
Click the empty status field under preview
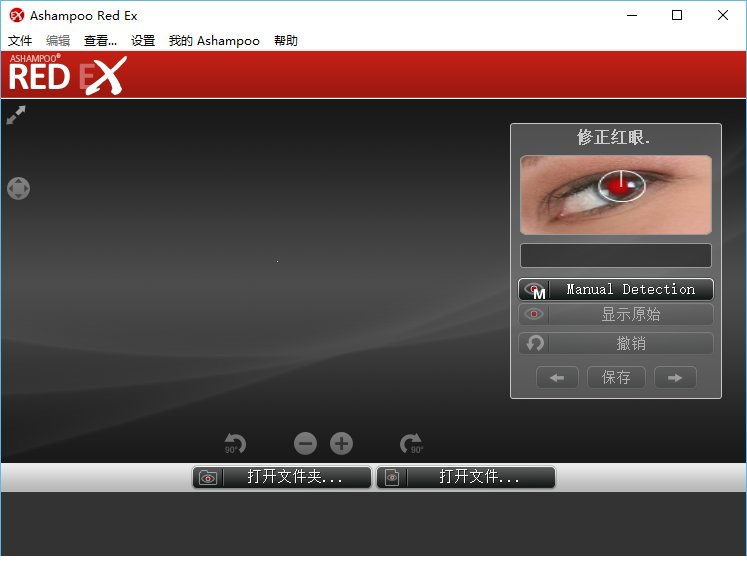coord(616,256)
